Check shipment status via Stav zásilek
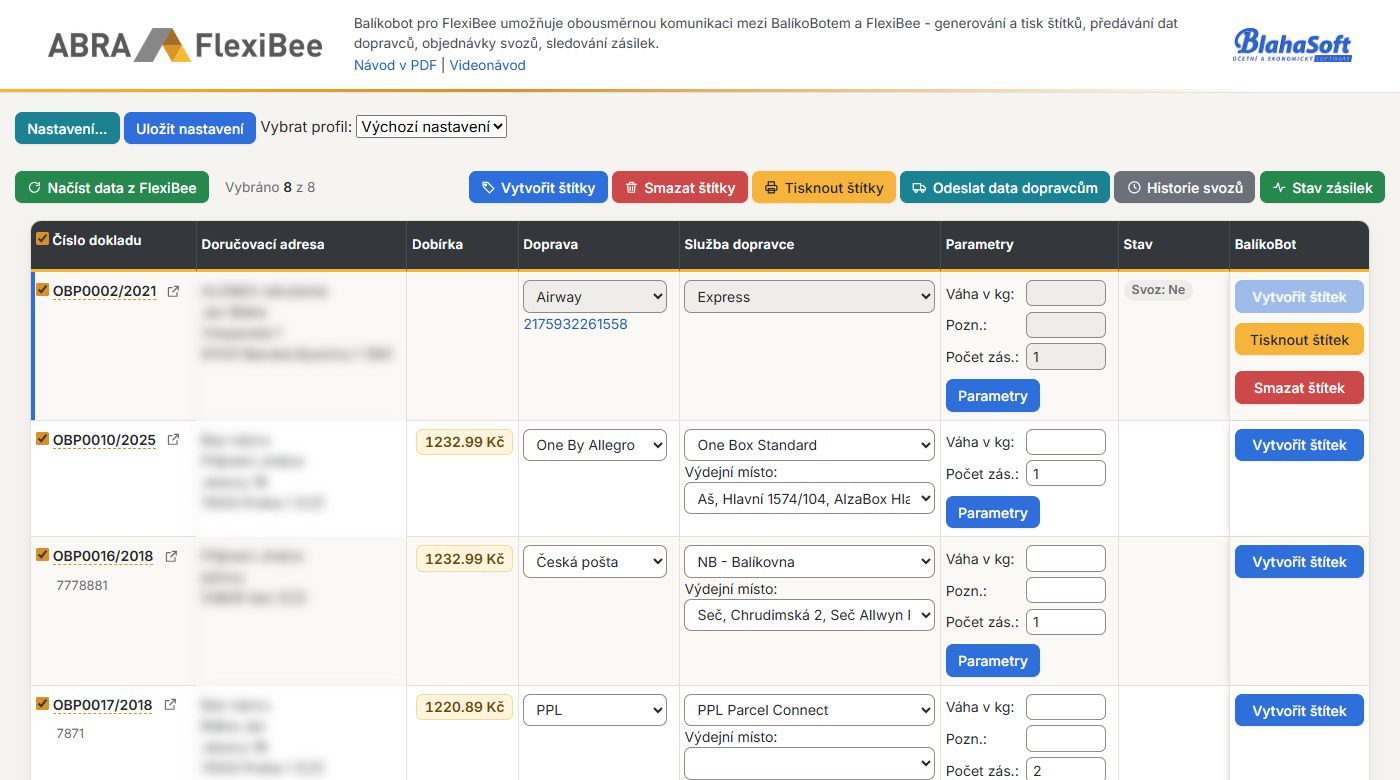The image size is (1400, 780). coord(1322,187)
